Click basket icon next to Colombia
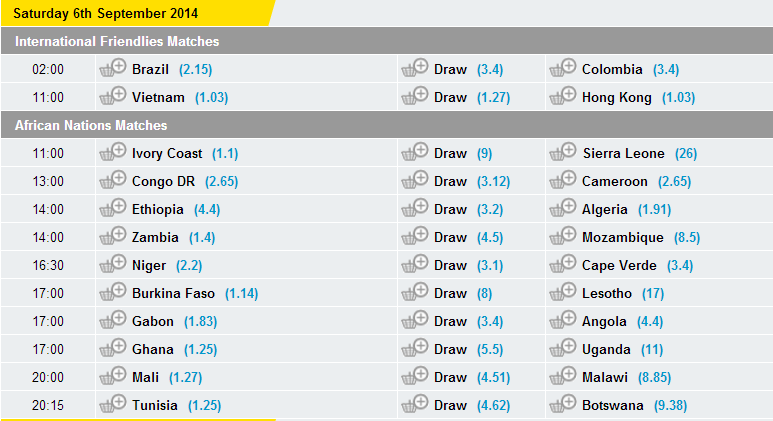 click(x=562, y=68)
